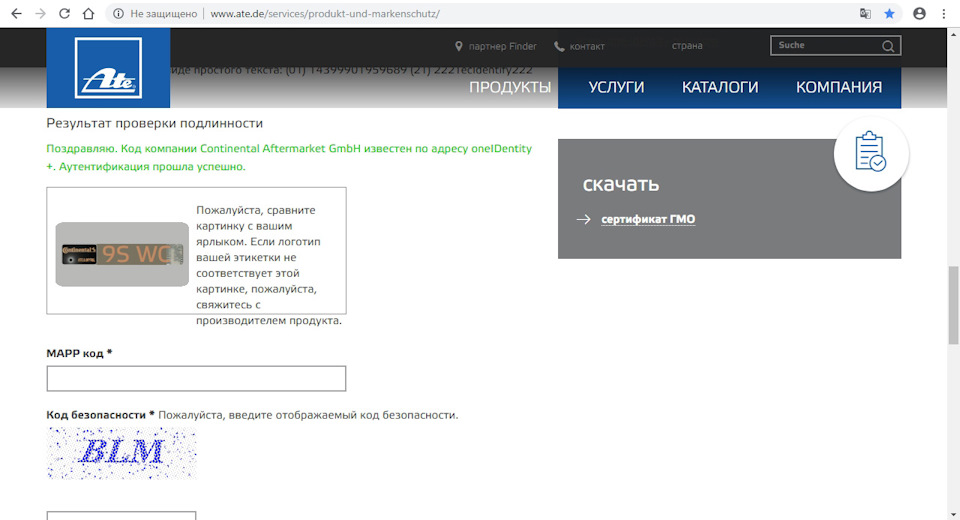Click the bookmark star icon
Image resolution: width=960 pixels, height=520 pixels.
(x=889, y=13)
